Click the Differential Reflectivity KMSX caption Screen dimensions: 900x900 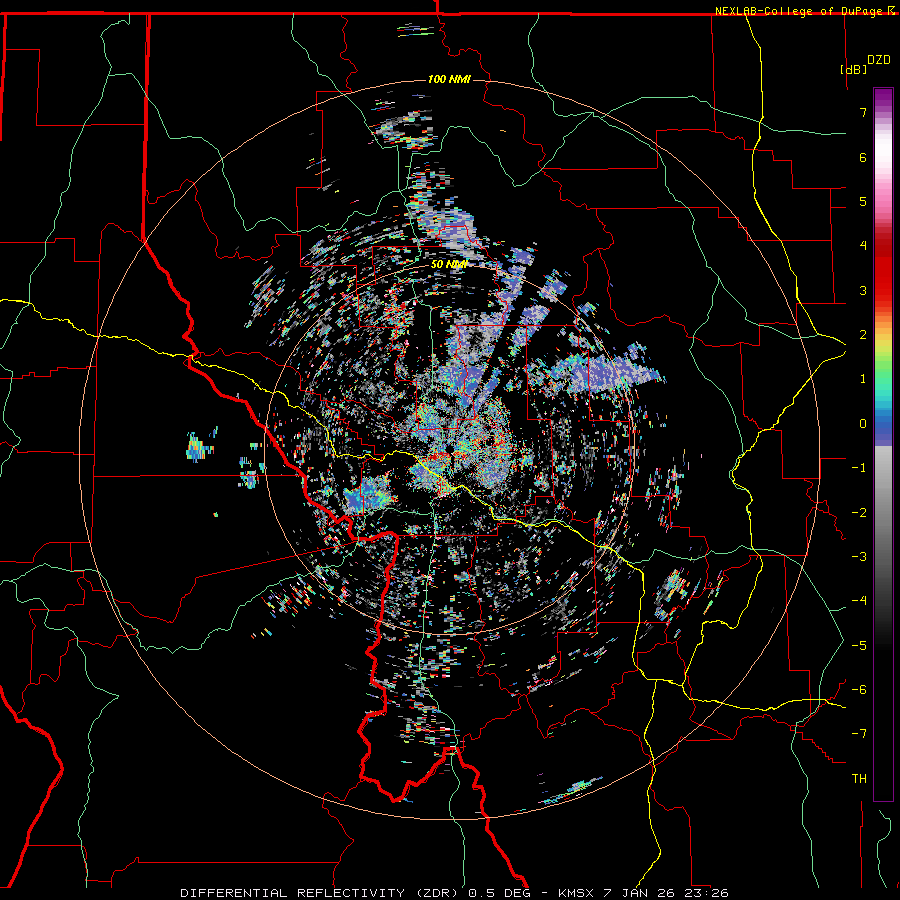click(x=455, y=893)
